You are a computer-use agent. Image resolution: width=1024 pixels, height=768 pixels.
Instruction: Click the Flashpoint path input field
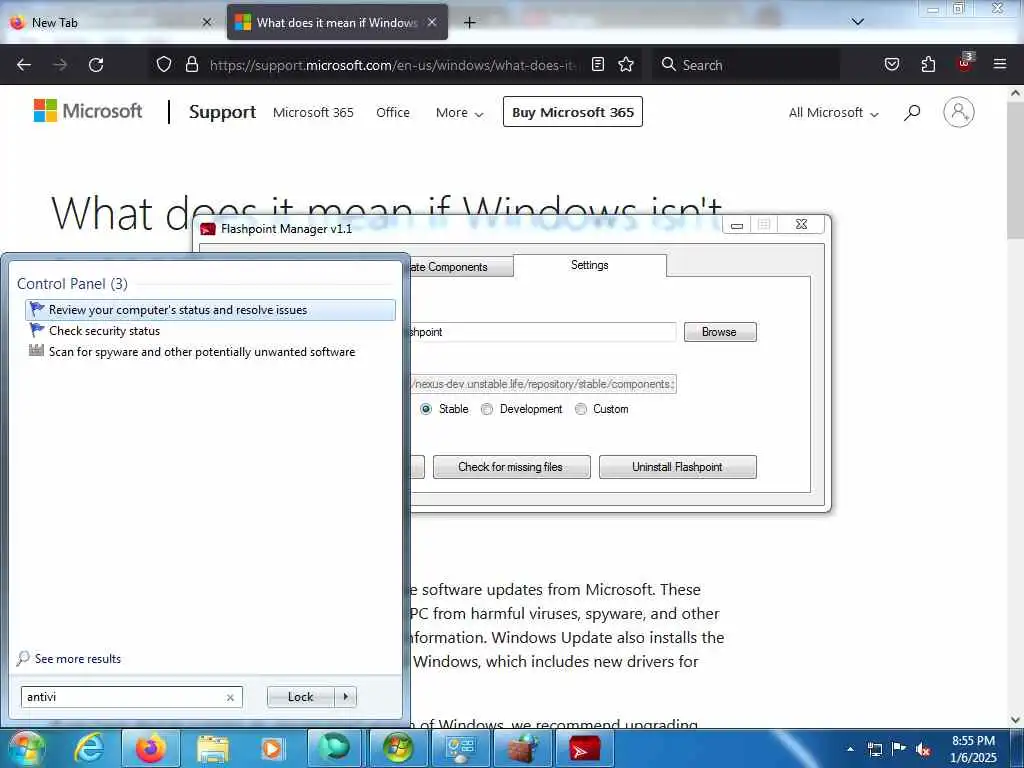[x=542, y=332]
